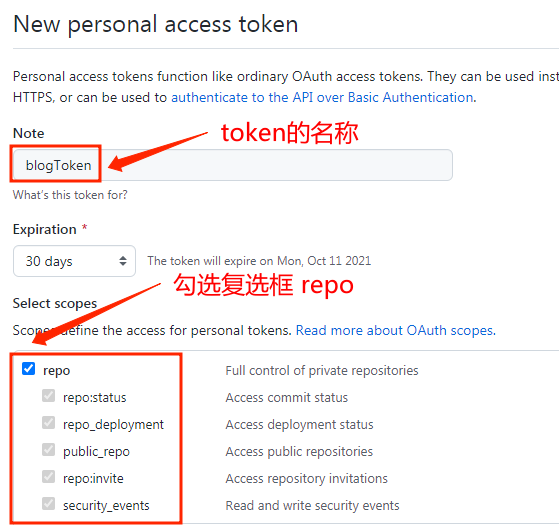Image resolution: width=559 pixels, height=525 pixels.
Task: Toggle the security_events checkbox
Action: coord(48,504)
